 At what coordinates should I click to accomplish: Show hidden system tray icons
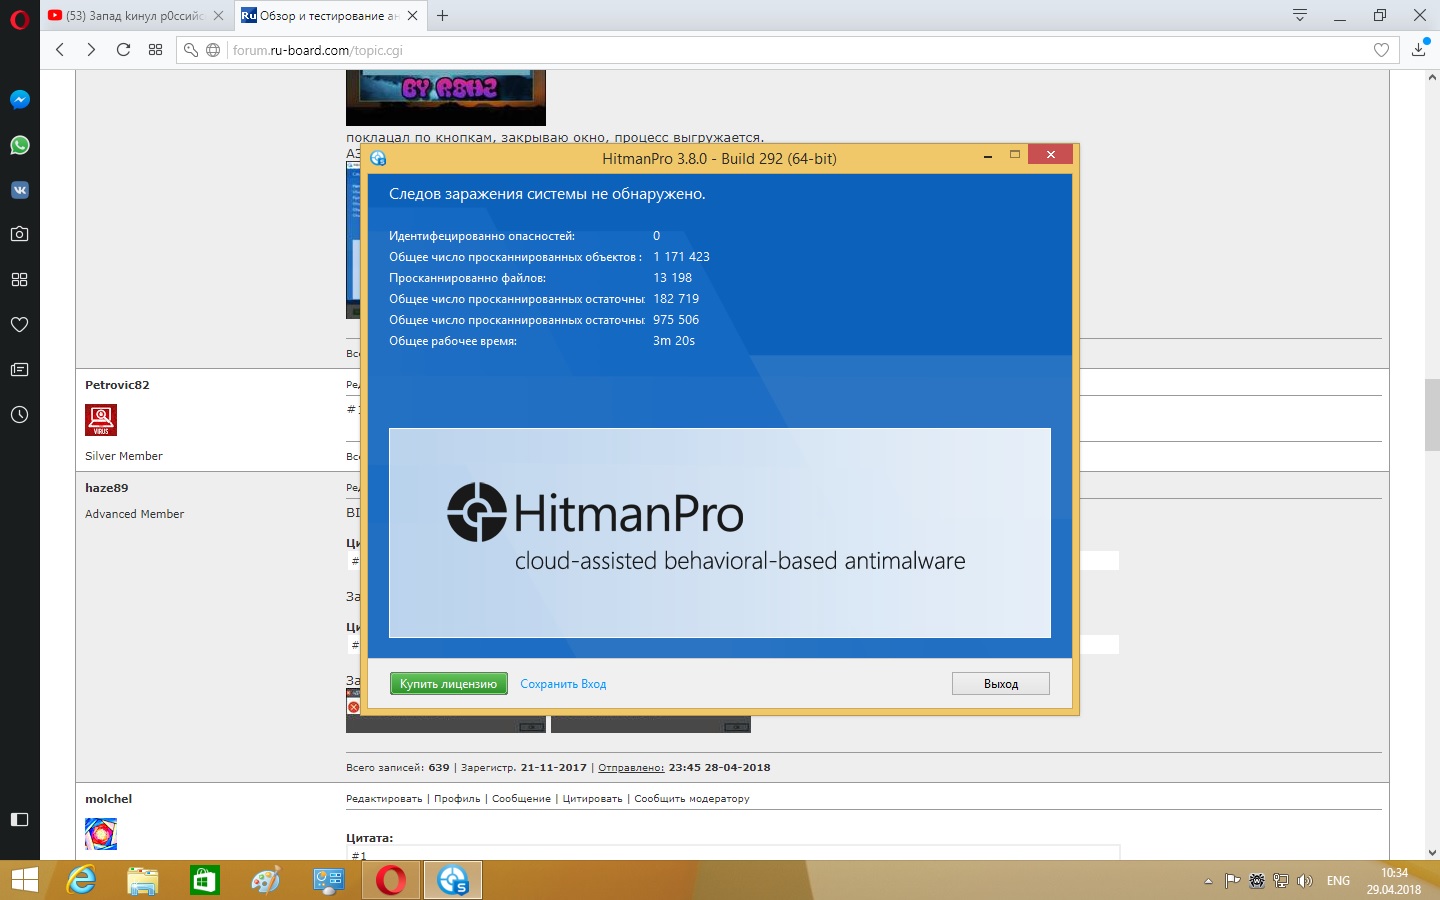[1208, 881]
